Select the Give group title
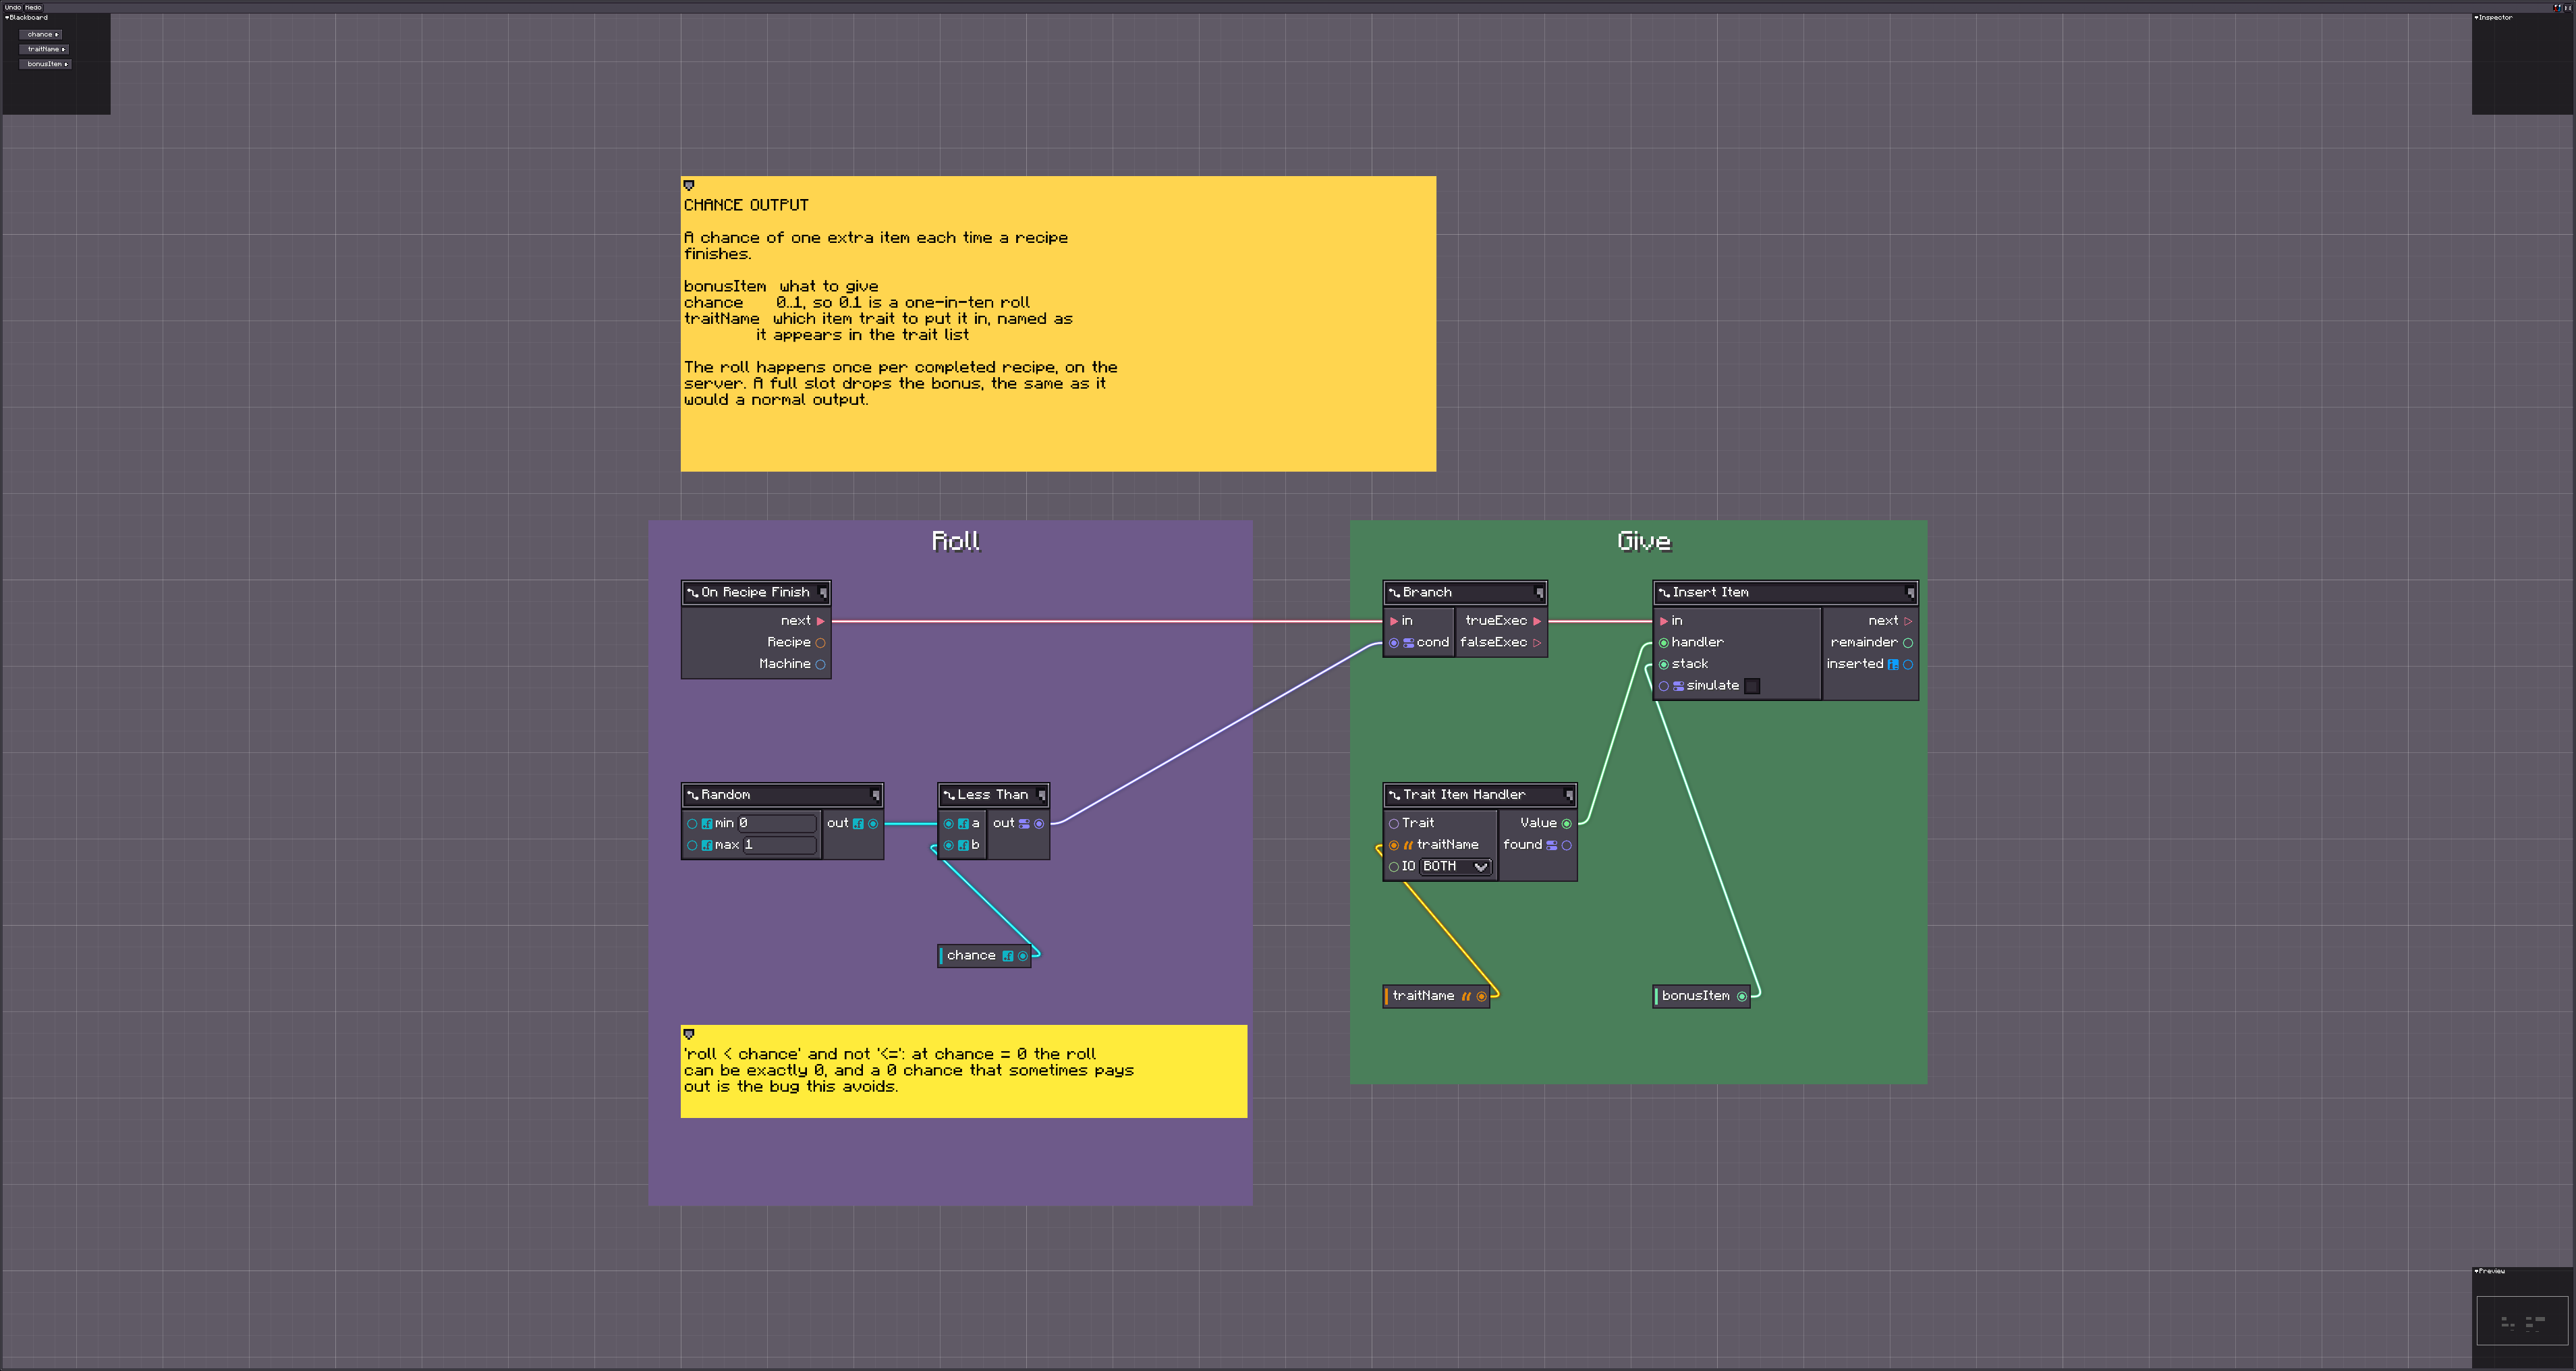The image size is (2576, 1371). tap(1644, 541)
